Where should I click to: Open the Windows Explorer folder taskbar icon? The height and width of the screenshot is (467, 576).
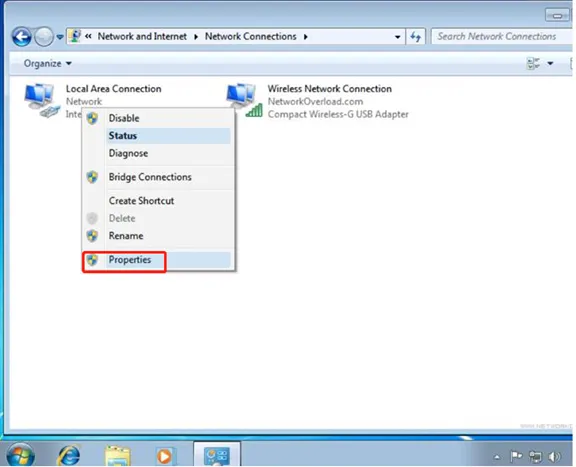[x=118, y=456]
